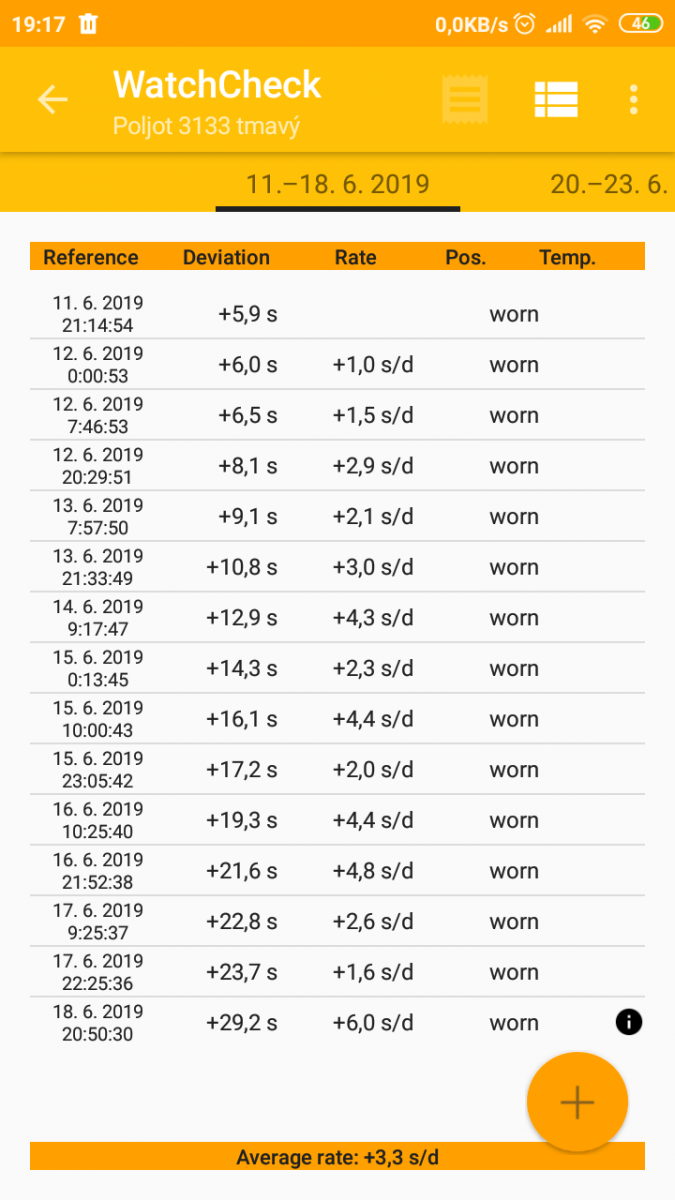Tap the Deviation column header
This screenshot has width=675, height=1200.
226,257
